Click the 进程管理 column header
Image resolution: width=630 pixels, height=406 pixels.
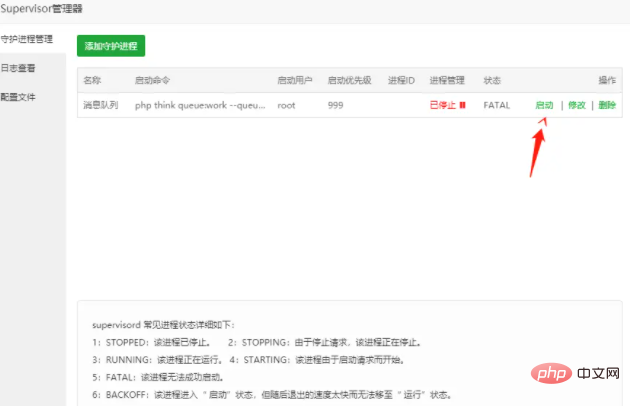point(447,80)
